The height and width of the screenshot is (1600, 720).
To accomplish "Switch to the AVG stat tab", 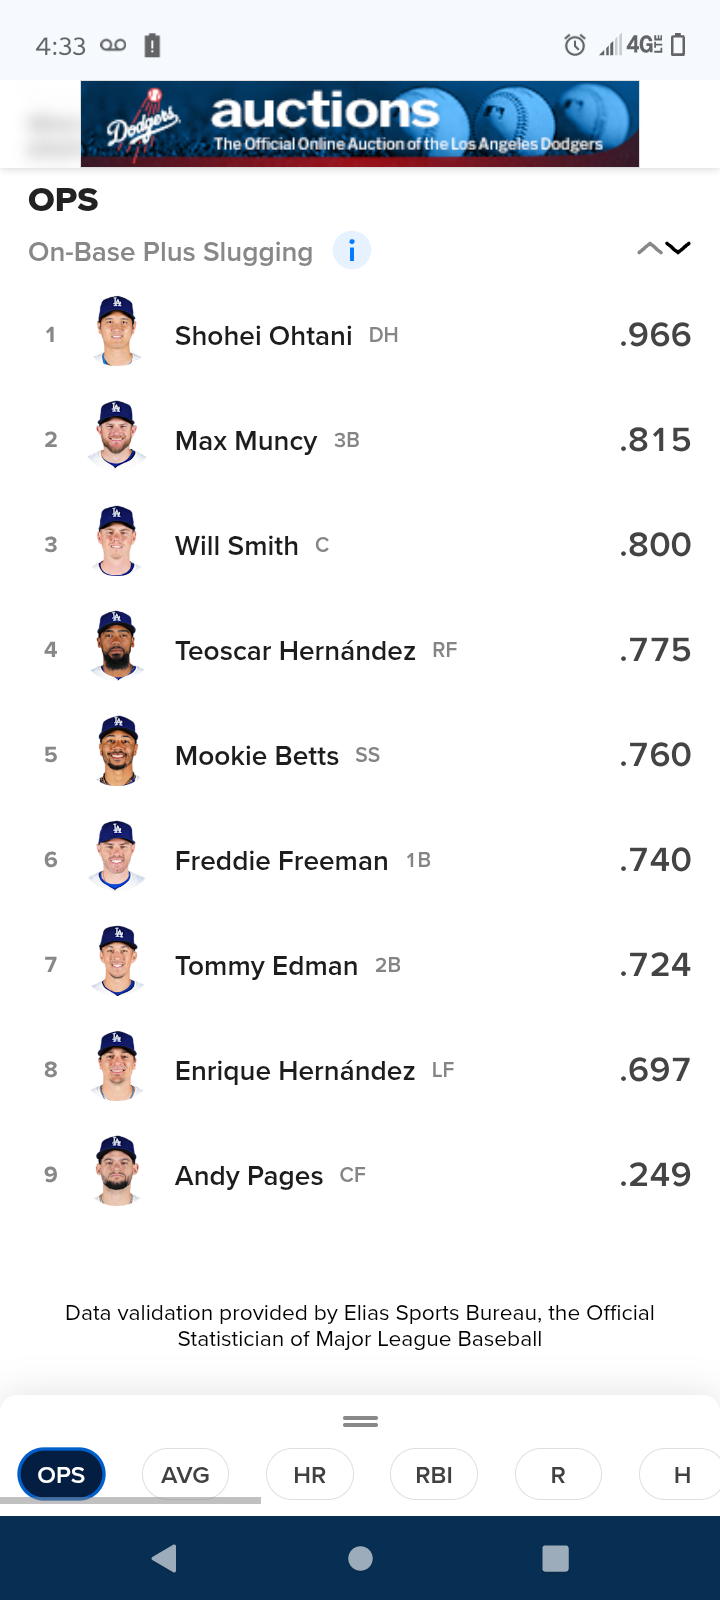I will [x=185, y=1474].
